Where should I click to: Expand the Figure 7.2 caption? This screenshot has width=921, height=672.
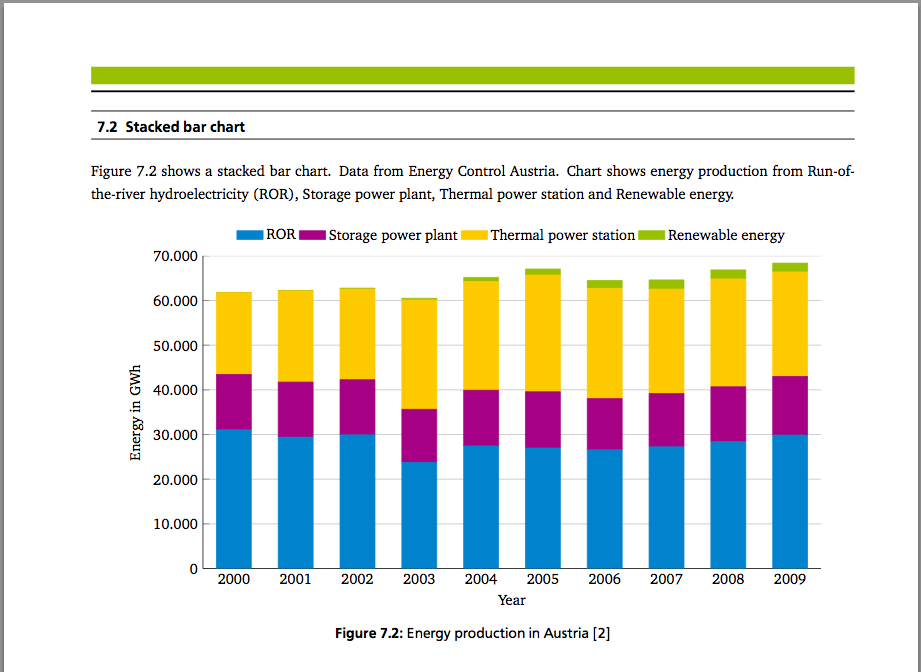(x=472, y=633)
